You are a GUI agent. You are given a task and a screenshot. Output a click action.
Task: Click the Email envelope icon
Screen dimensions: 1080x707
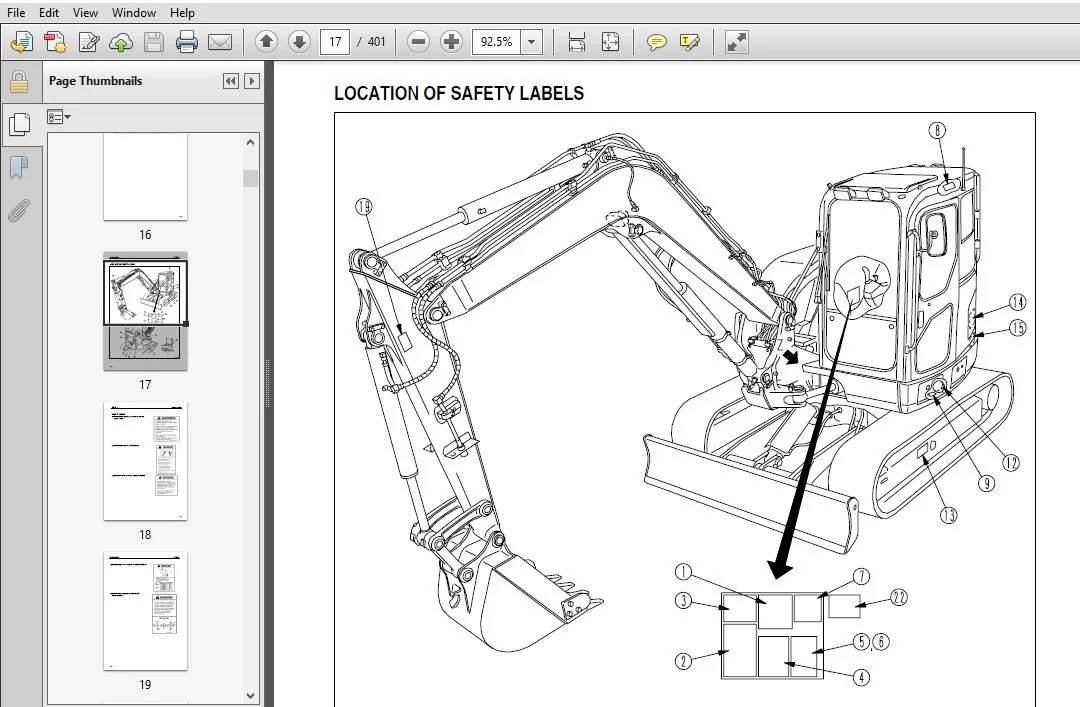[220, 42]
